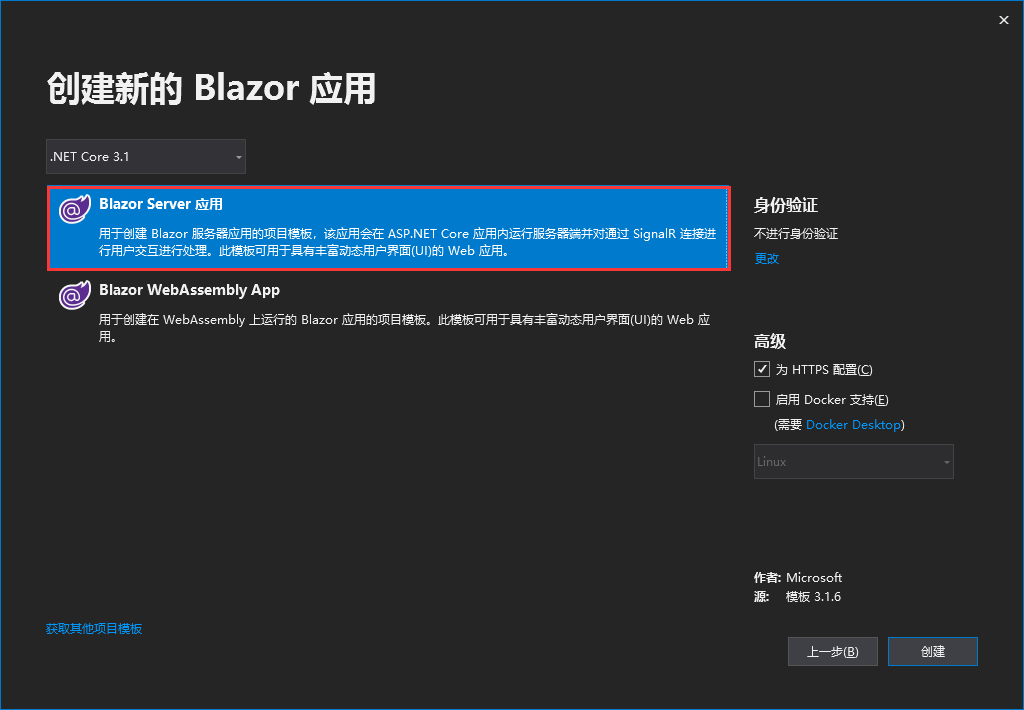The image size is (1024, 710).
Task: Open the Docker Desktop link
Action: tap(853, 425)
